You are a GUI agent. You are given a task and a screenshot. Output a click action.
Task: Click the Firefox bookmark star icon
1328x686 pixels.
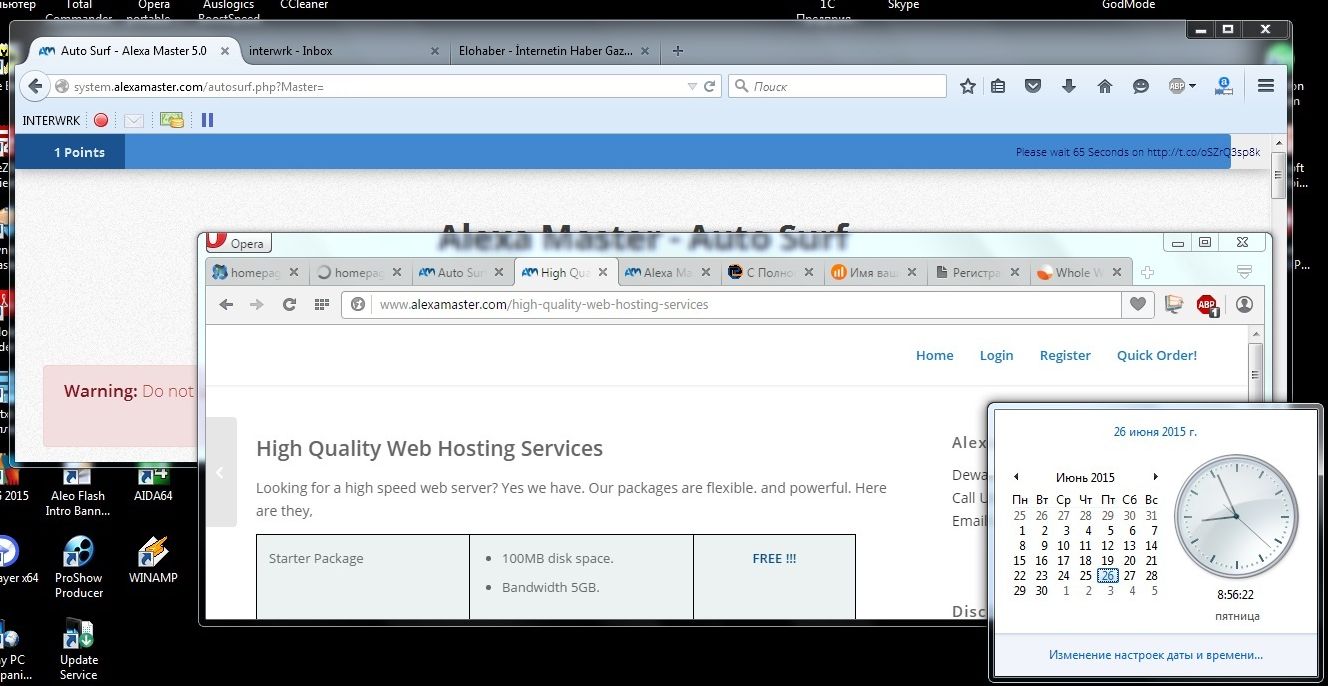967,87
